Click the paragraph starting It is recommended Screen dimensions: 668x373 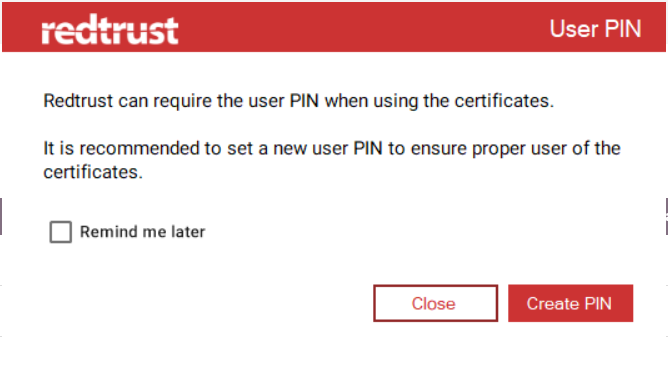(332, 160)
